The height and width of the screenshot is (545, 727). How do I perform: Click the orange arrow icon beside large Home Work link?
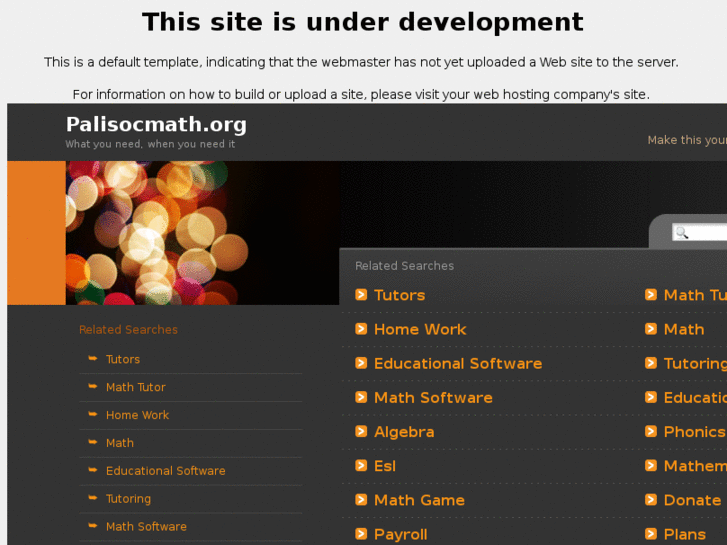[x=361, y=329]
